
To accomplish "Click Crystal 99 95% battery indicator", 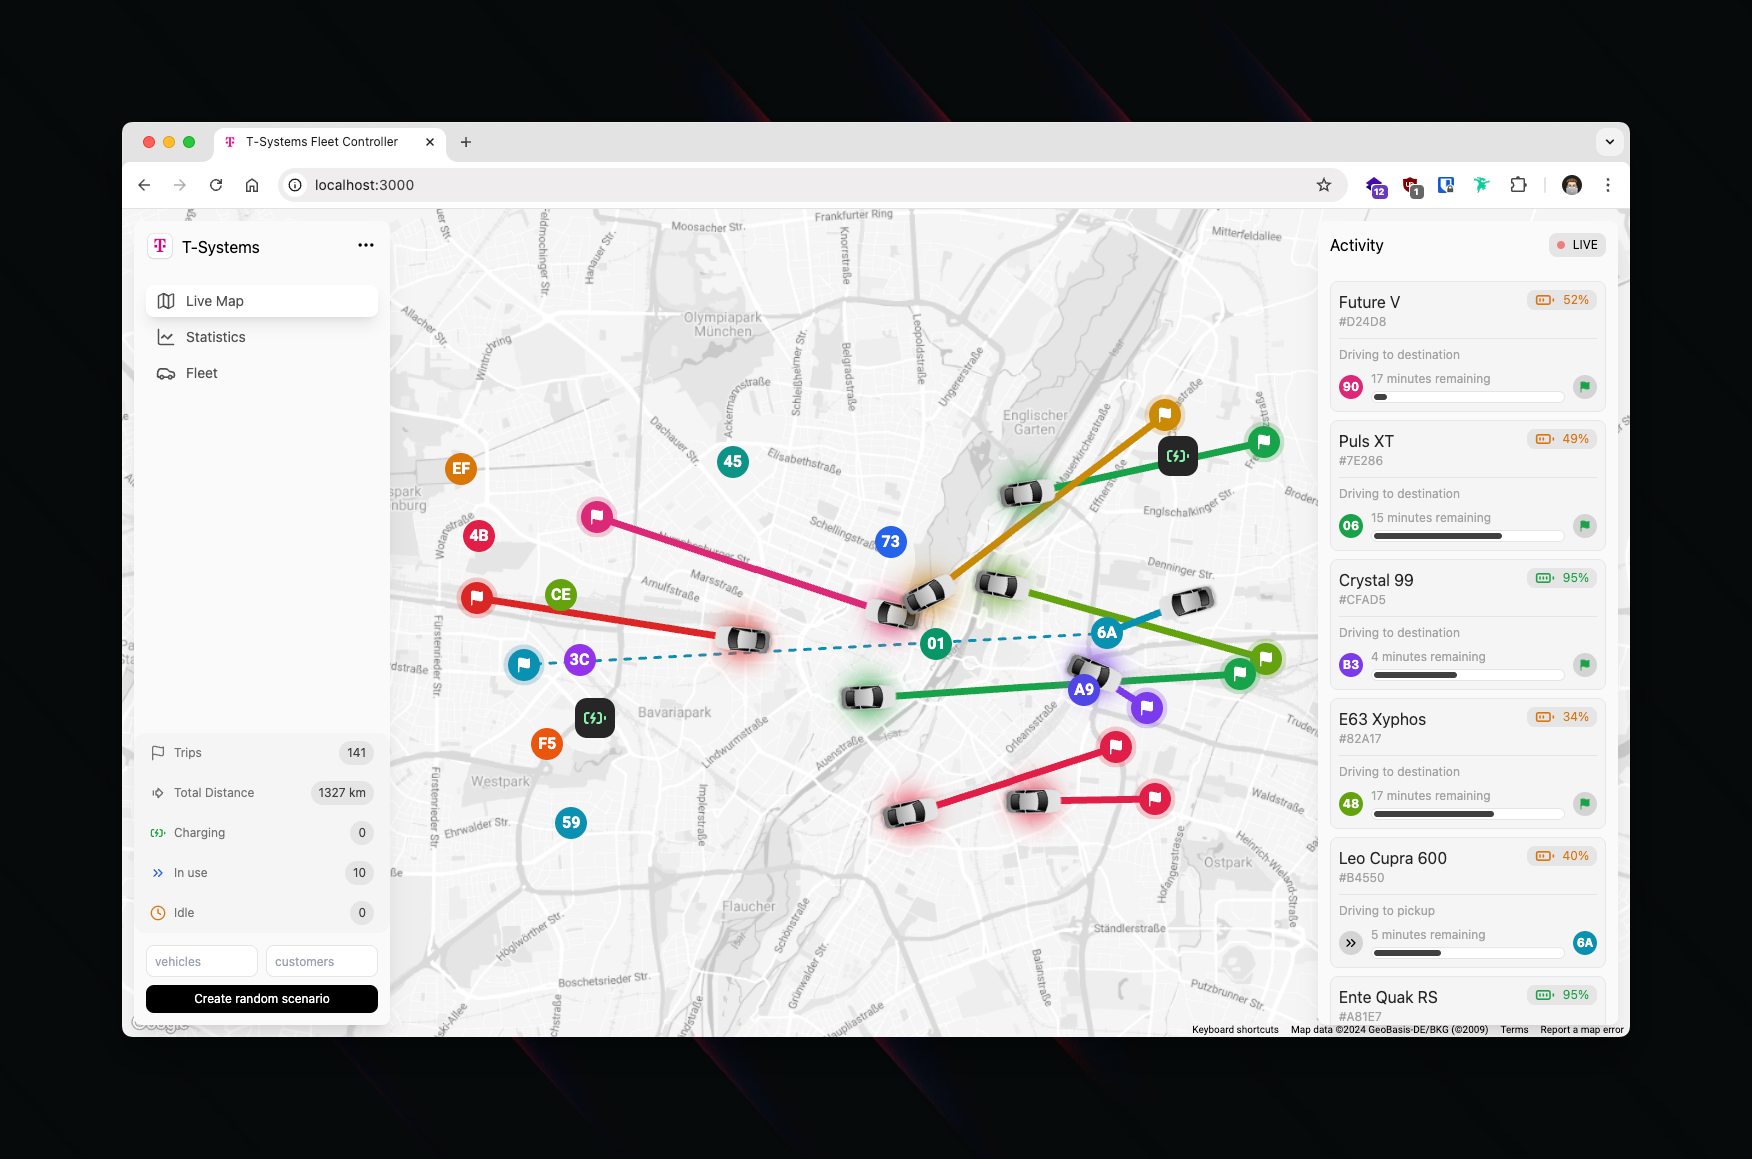I will pyautogui.click(x=1562, y=578).
